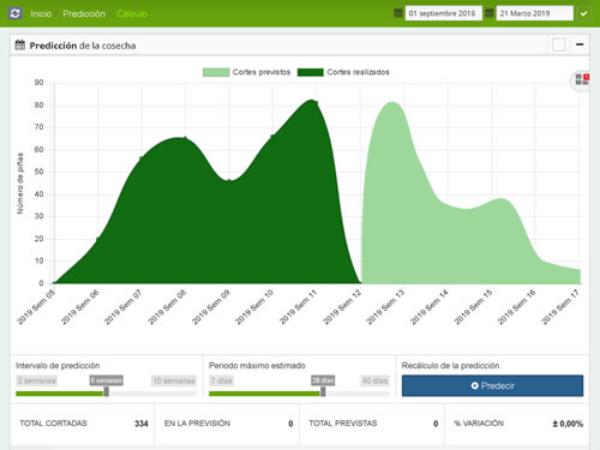
Task: Click calendar icon before start date field
Action: [398, 13]
